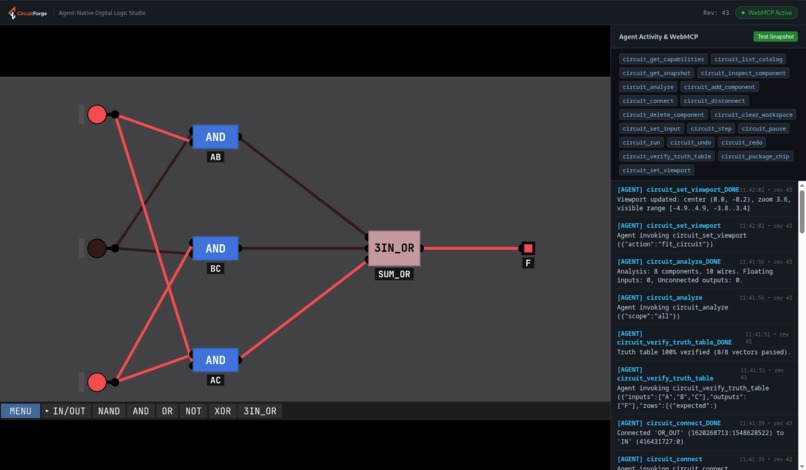The width and height of the screenshot is (806, 470).
Task: Choose OR from the component palette
Action: [x=168, y=411]
